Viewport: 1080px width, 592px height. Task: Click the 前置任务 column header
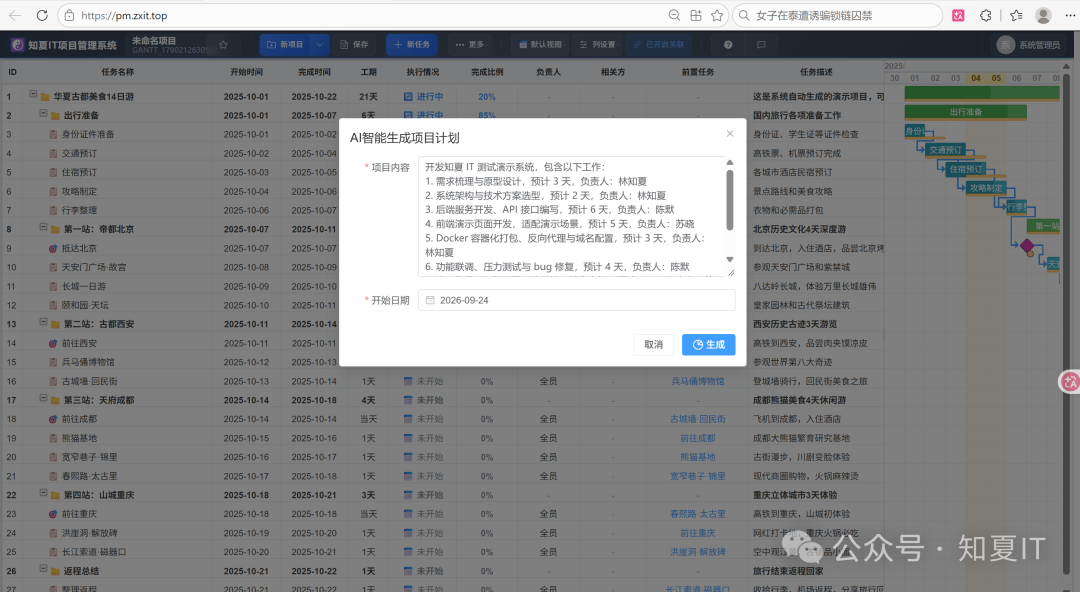698,72
